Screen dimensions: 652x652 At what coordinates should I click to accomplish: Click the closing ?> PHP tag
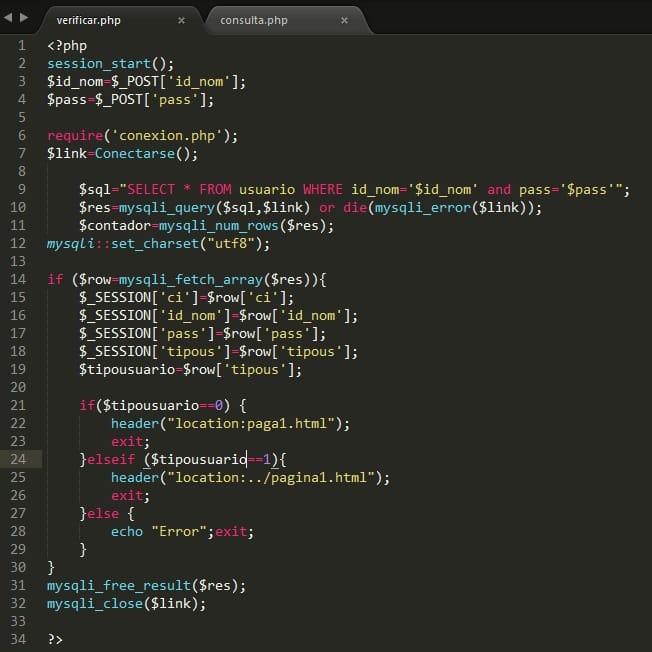55,639
